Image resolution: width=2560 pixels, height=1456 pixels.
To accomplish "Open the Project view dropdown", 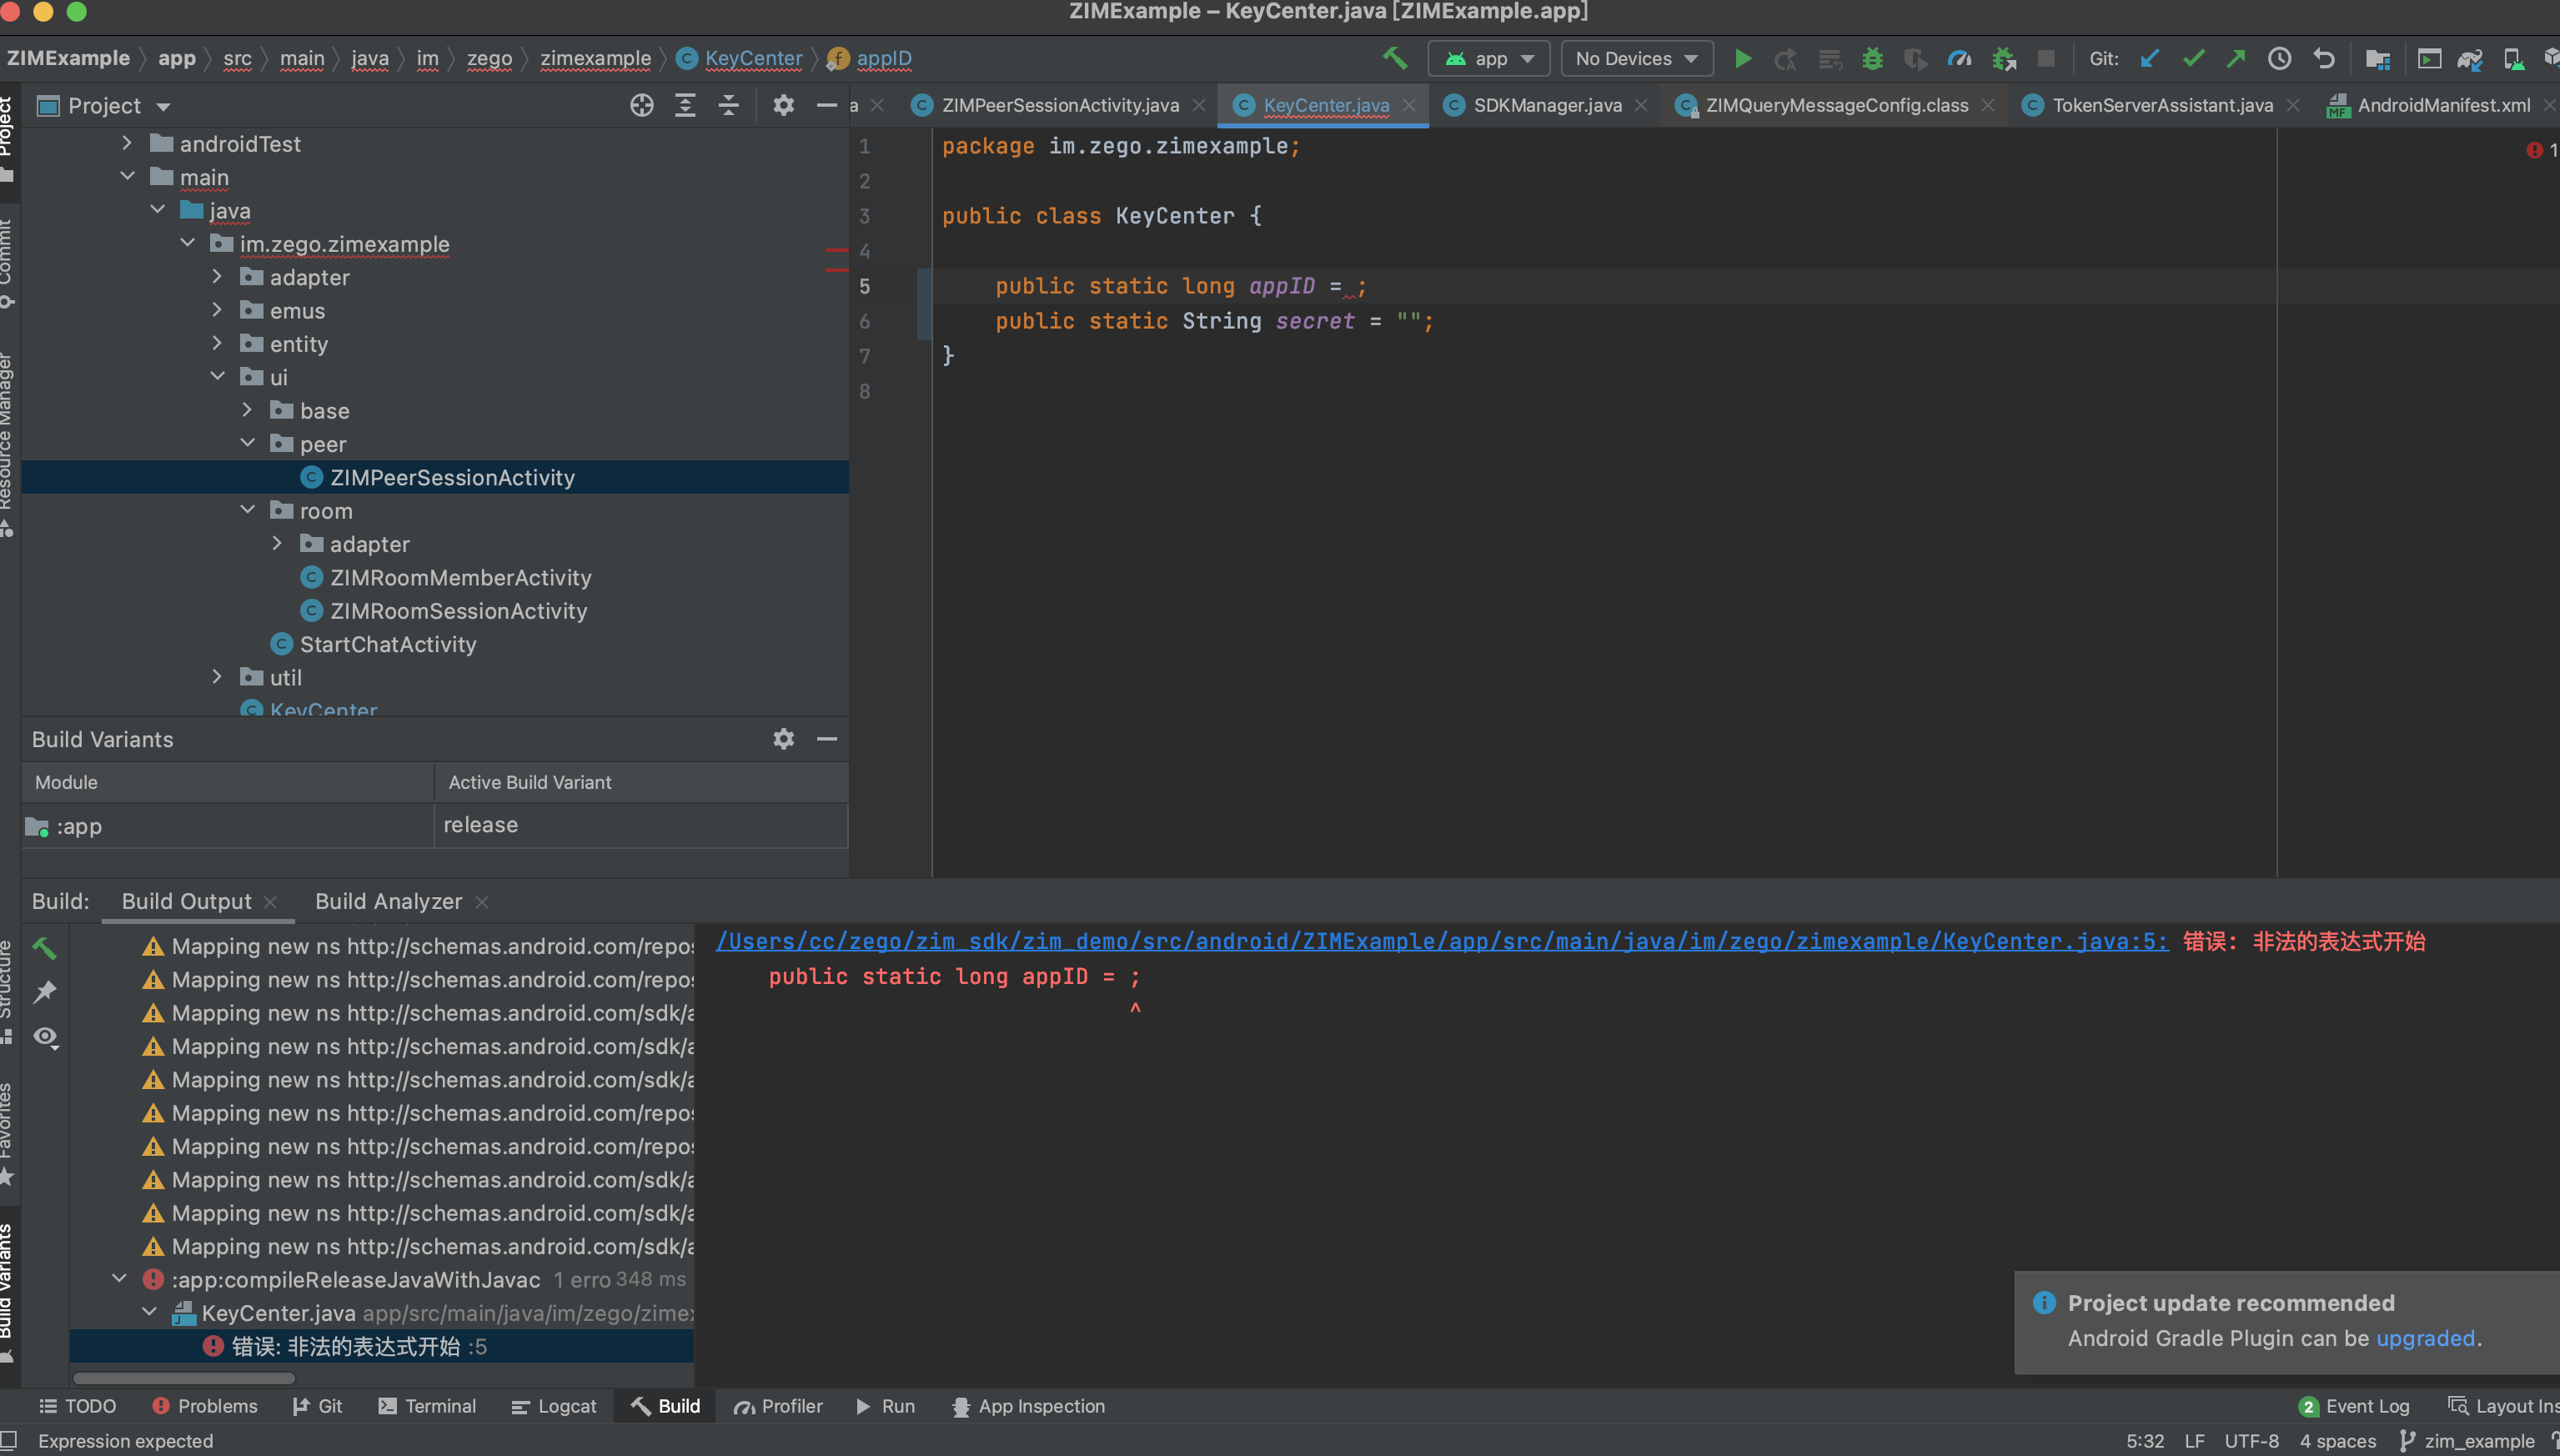I will click(104, 105).
